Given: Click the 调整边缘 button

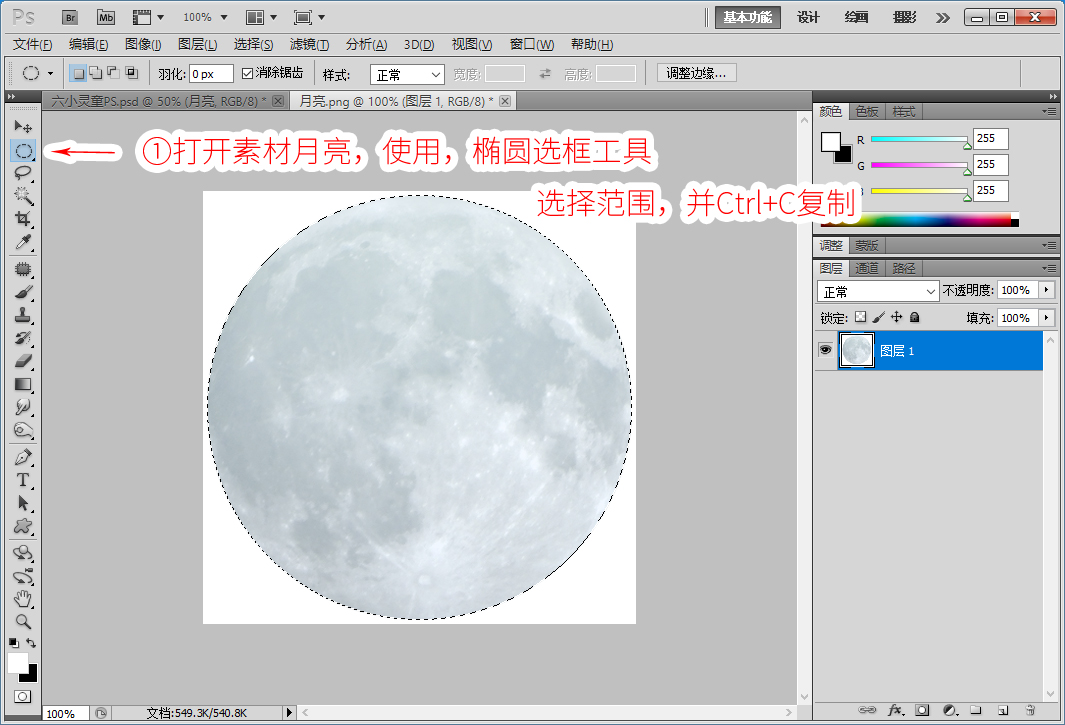Looking at the screenshot, I should pyautogui.click(x=696, y=73).
